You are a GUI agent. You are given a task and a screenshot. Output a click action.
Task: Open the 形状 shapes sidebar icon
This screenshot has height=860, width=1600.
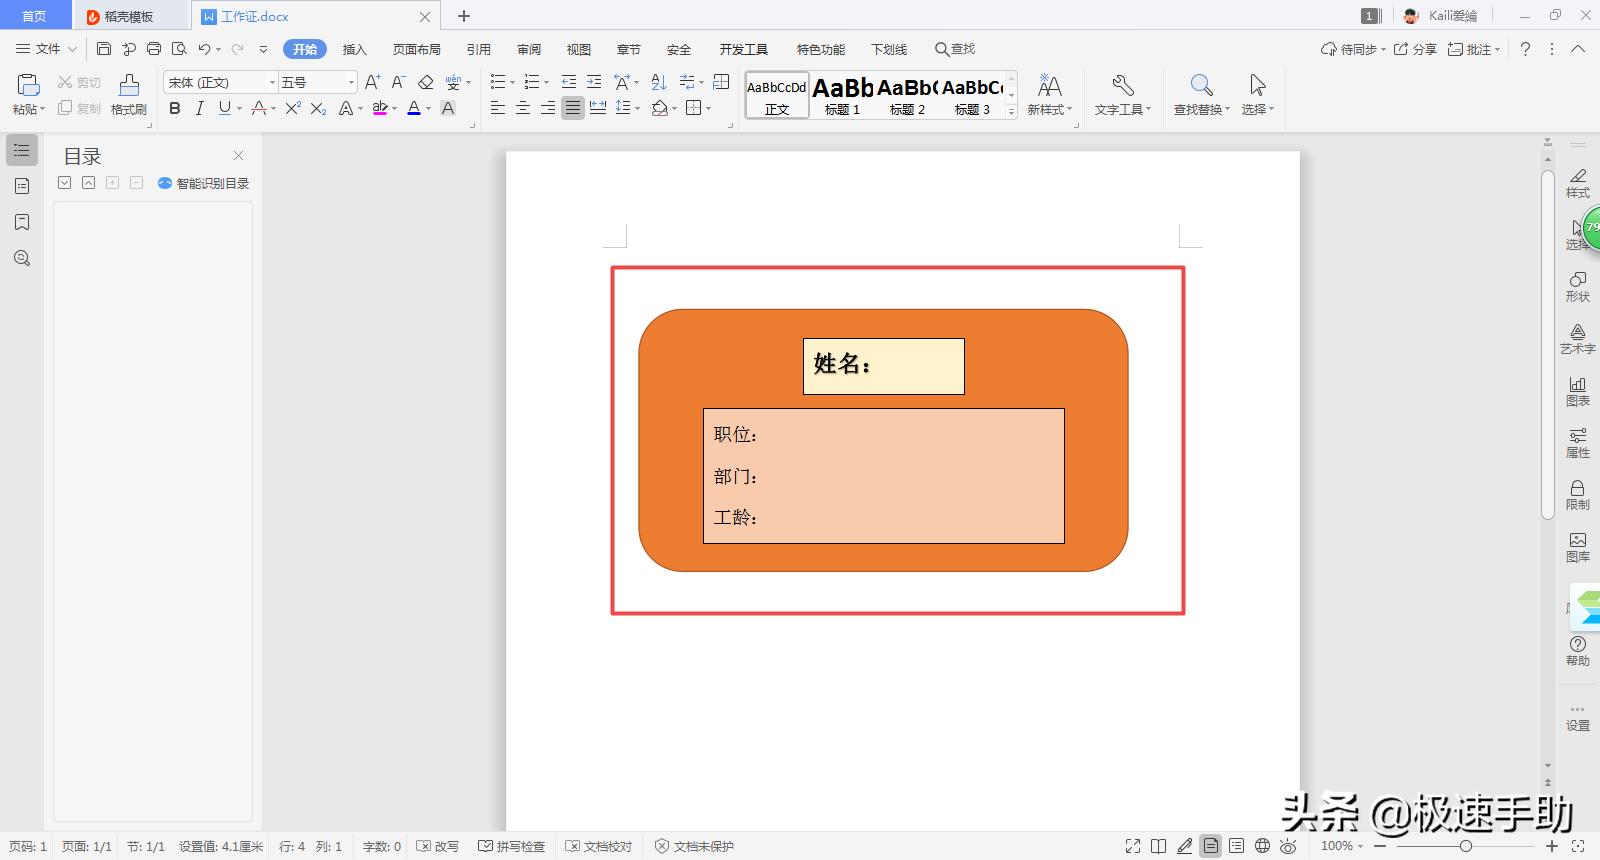point(1577,287)
